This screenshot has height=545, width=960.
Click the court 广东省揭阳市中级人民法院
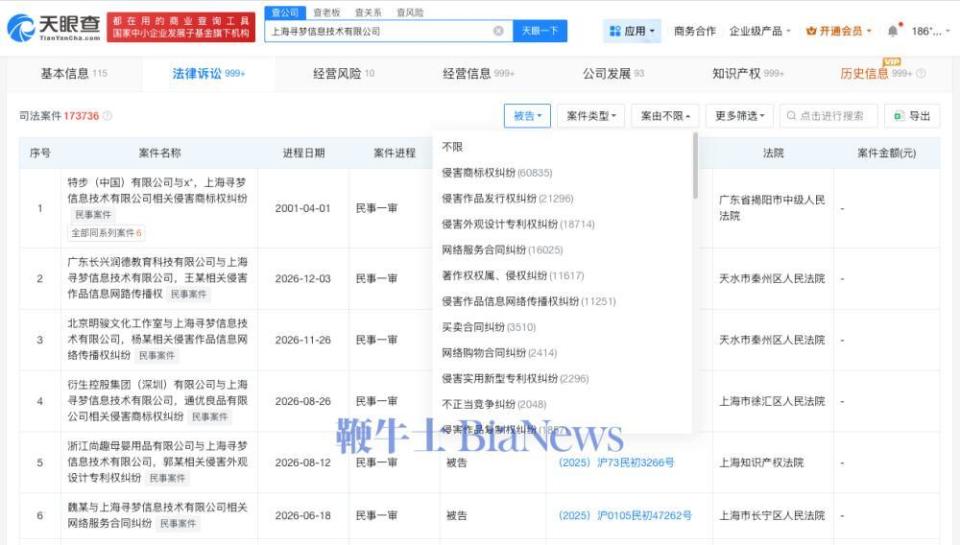771,208
